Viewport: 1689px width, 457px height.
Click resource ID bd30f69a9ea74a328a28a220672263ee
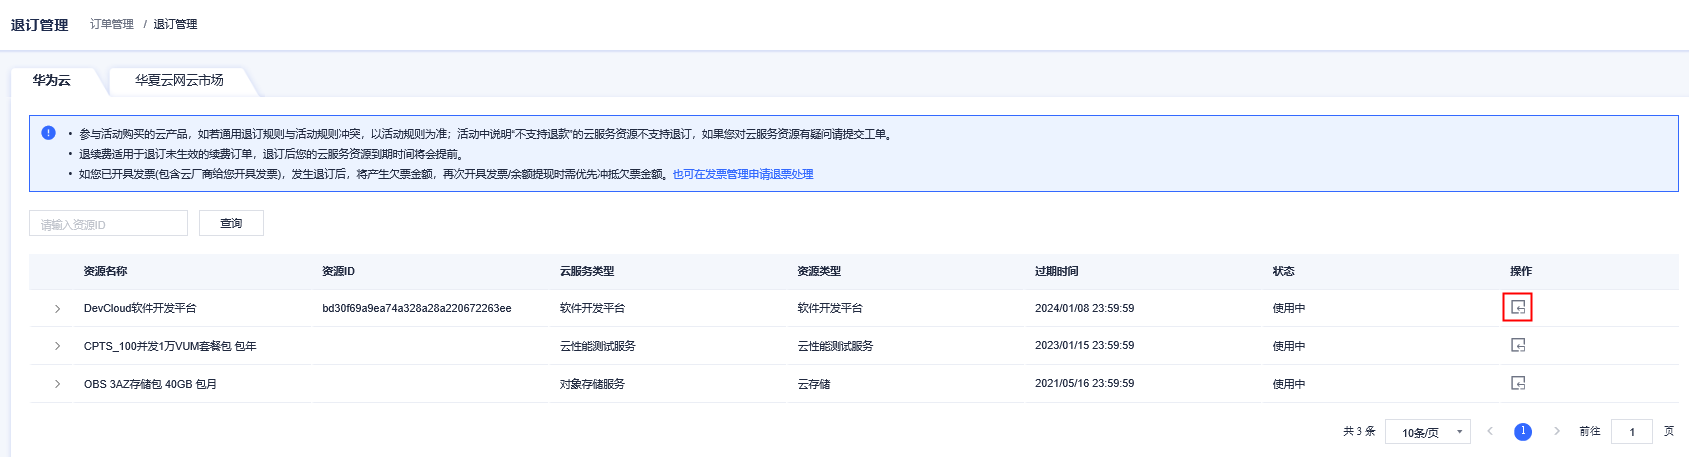coord(416,308)
